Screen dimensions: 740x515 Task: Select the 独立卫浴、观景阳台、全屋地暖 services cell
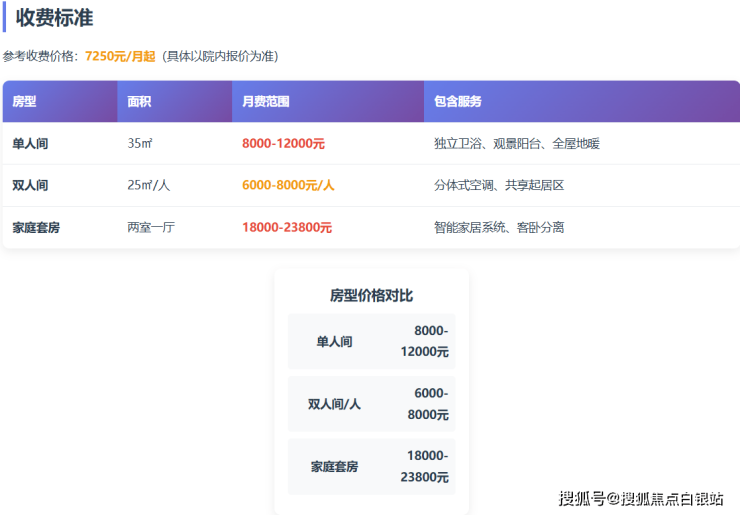coord(516,144)
